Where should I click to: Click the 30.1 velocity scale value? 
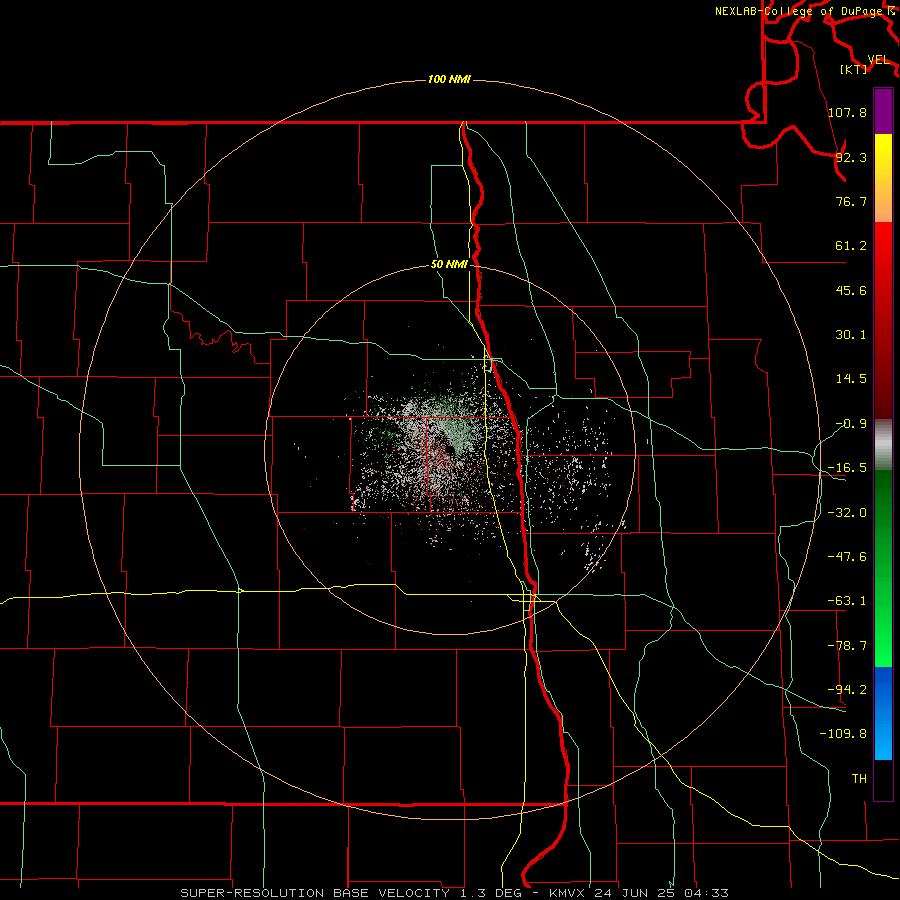(x=851, y=335)
